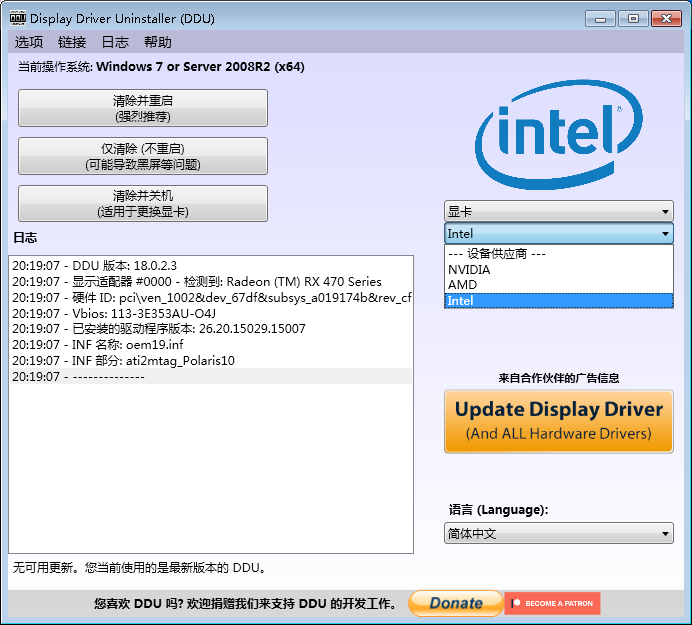Viewport: 692px width, 625px height.
Task: Open the 帮助 menu
Action: (x=158, y=42)
